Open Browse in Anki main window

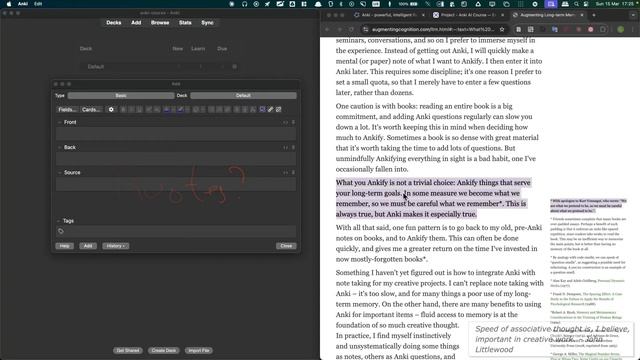tap(160, 23)
